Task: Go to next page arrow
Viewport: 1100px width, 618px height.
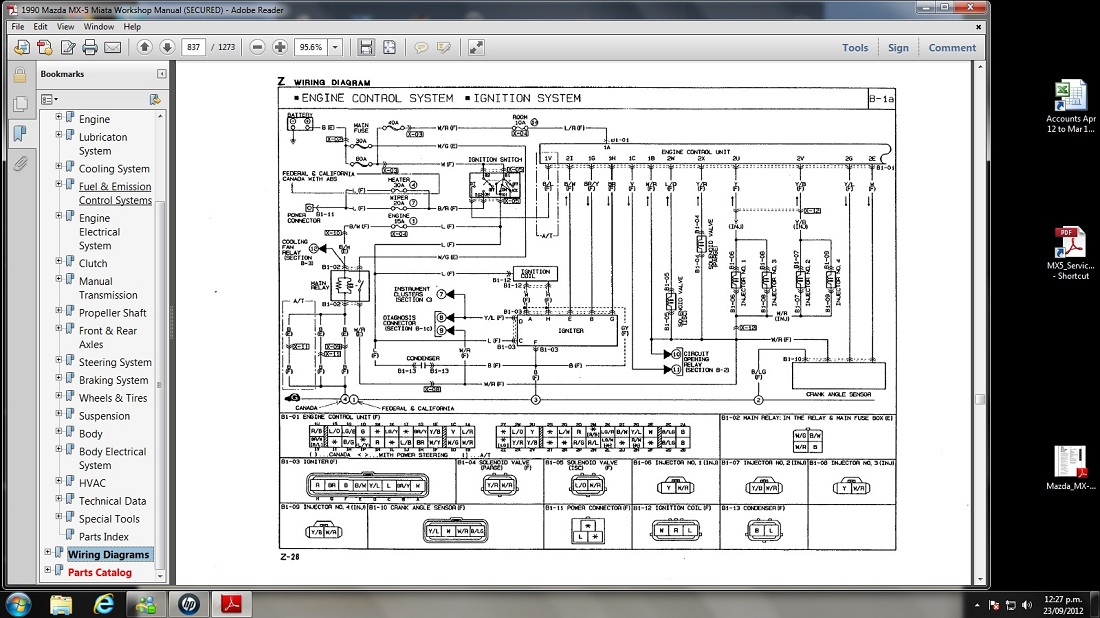Action: pyautogui.click(x=167, y=47)
